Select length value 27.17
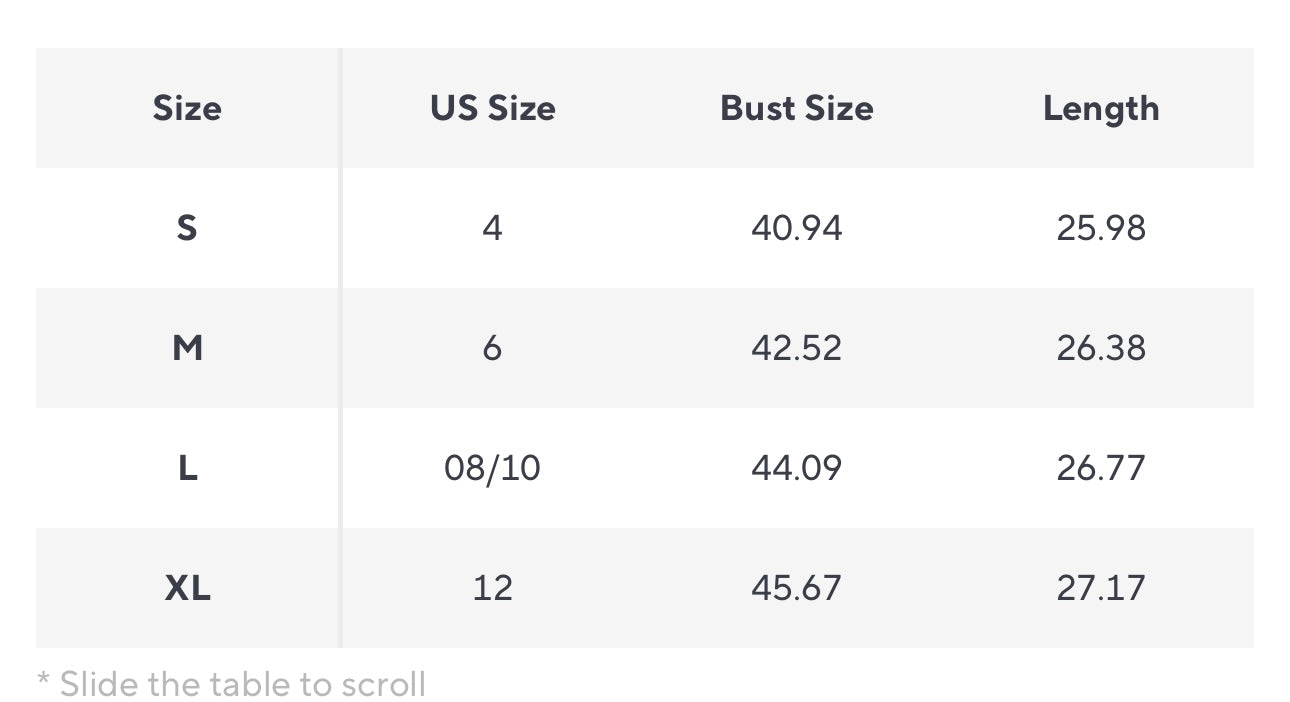This screenshot has width=1290, height=702. pyautogui.click(x=1101, y=588)
